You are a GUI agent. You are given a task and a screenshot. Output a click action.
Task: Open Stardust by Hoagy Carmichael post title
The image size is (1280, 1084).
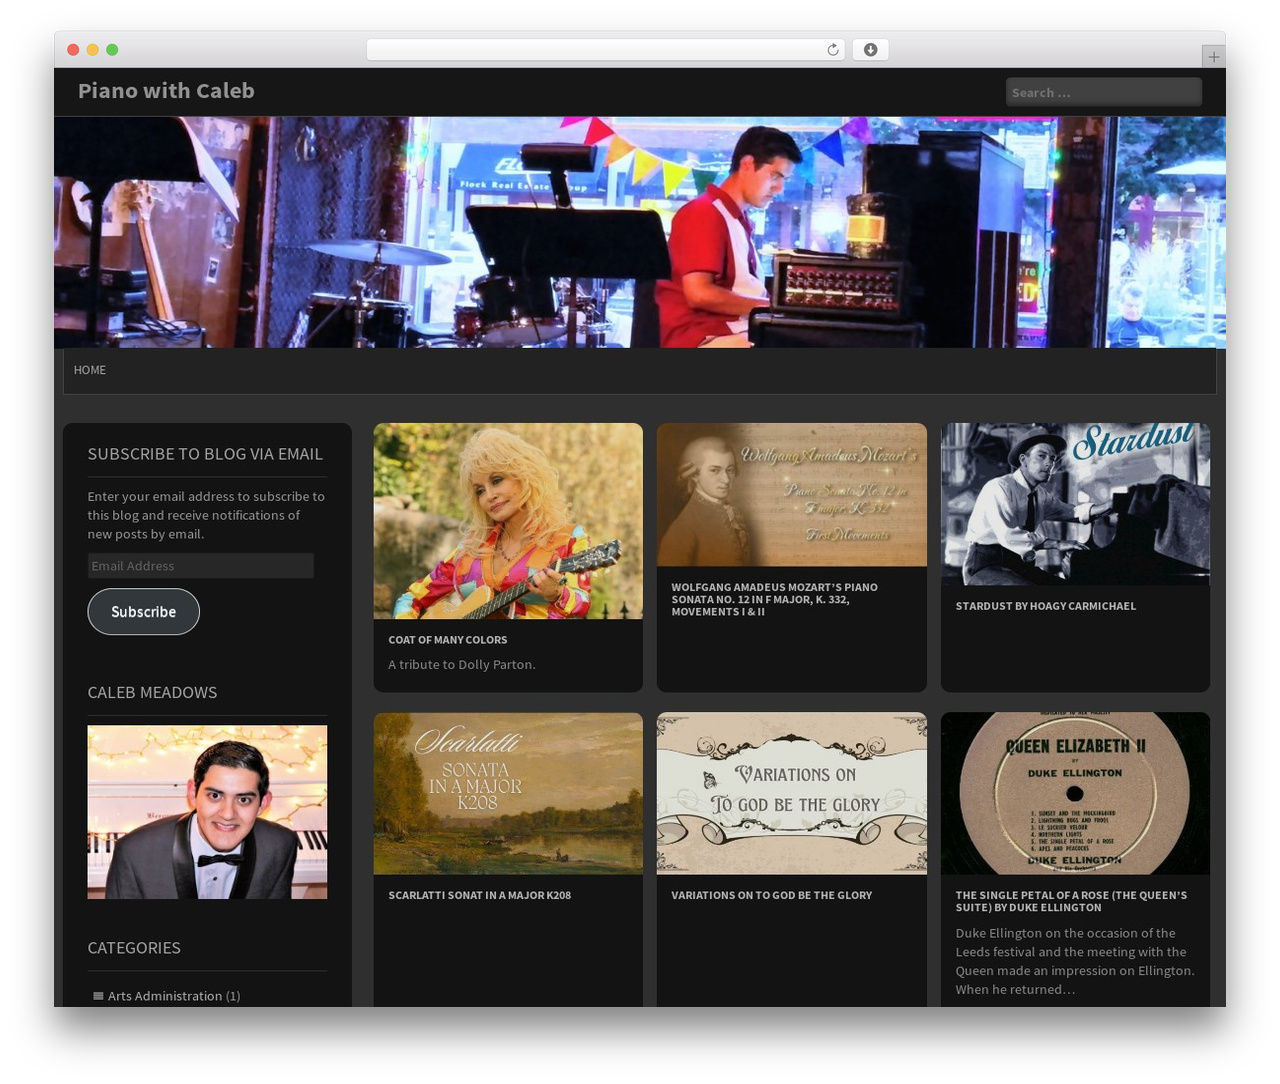pyautogui.click(x=1045, y=606)
